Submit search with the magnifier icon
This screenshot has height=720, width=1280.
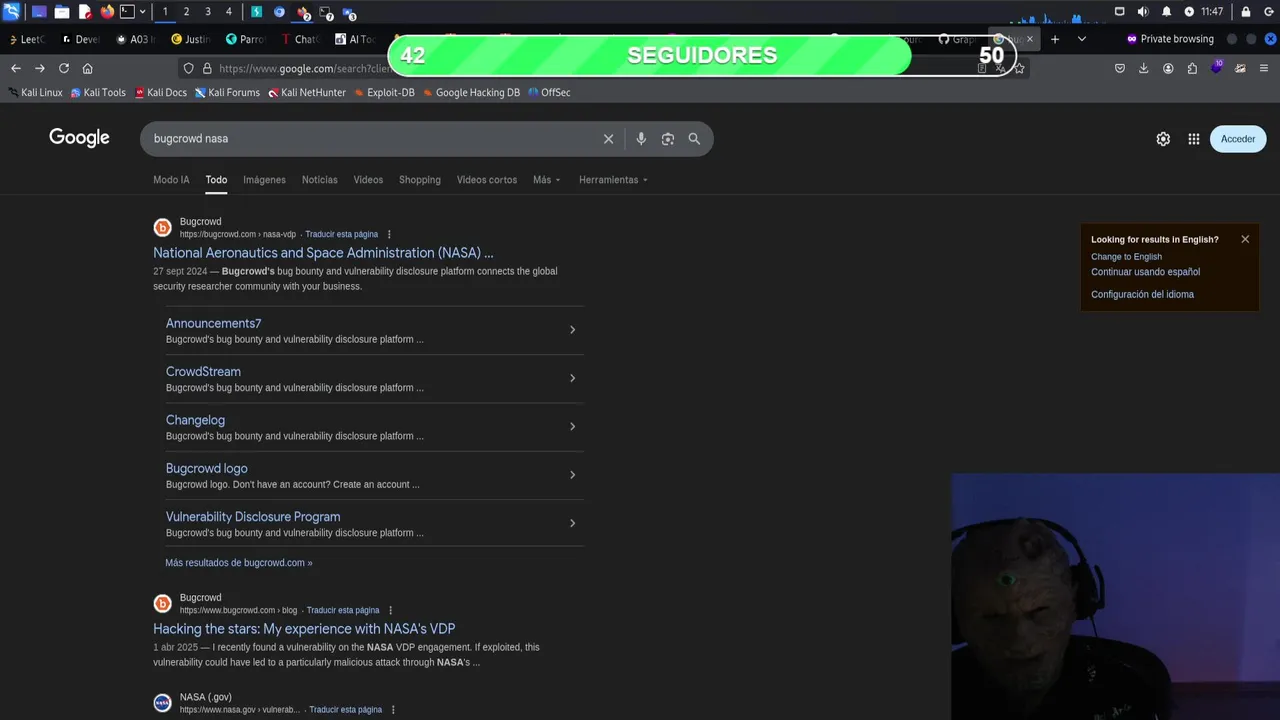click(x=694, y=139)
